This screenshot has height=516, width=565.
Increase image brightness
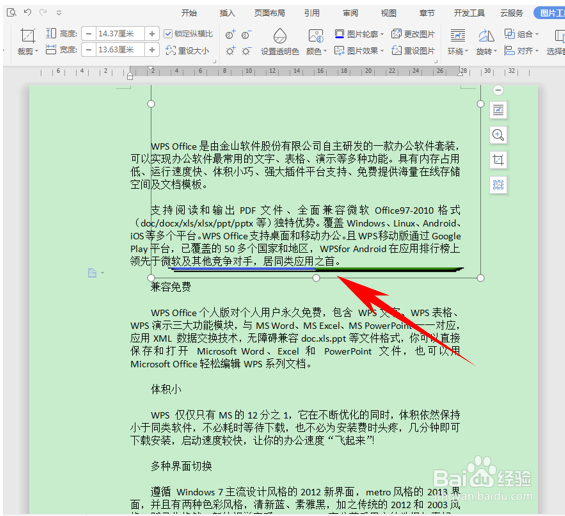pyautogui.click(x=230, y=50)
